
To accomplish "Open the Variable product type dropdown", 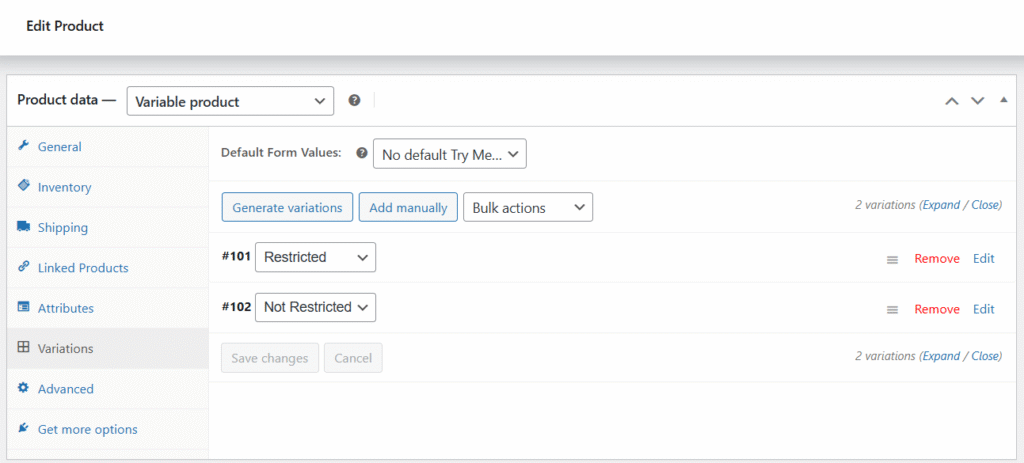I will (x=230, y=101).
